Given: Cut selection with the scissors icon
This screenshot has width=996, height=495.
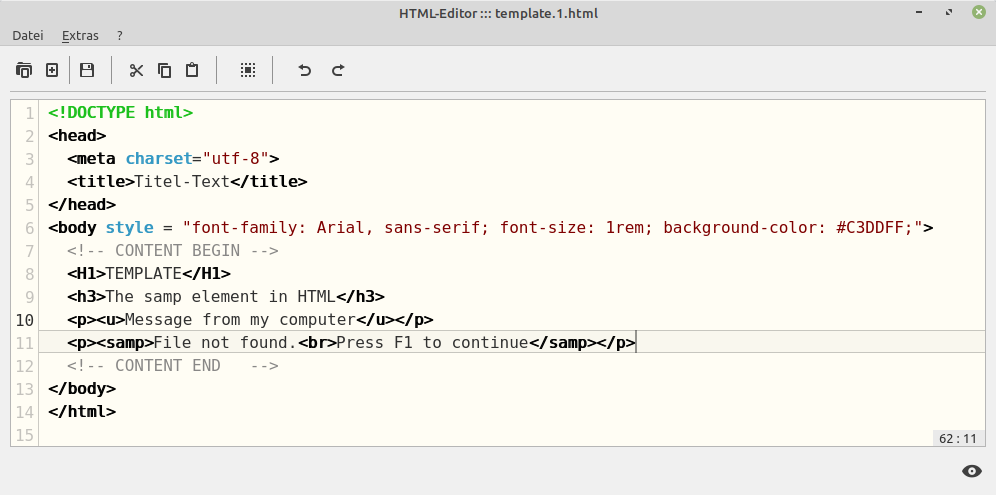Looking at the screenshot, I should (137, 70).
